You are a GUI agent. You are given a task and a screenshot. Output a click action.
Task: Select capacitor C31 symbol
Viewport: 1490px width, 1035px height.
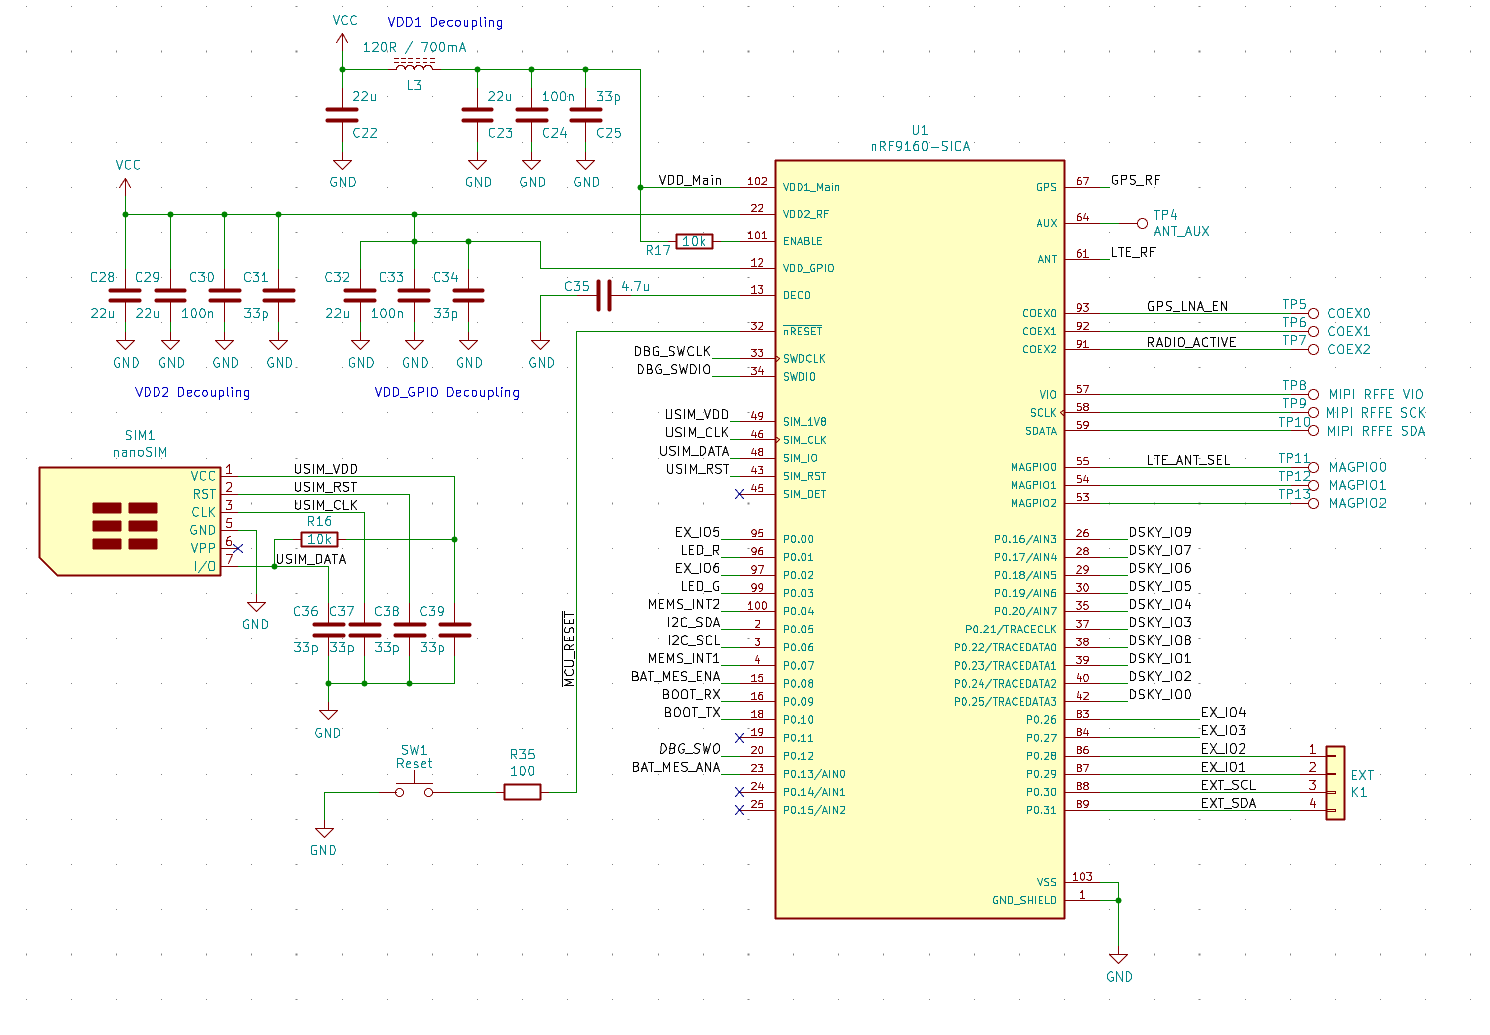coord(278,295)
